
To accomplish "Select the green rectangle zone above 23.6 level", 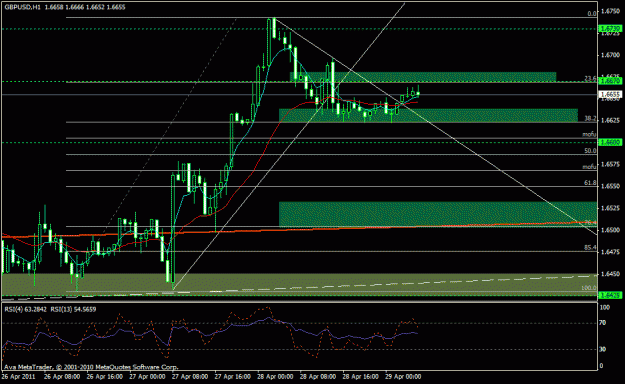I will (423, 77).
